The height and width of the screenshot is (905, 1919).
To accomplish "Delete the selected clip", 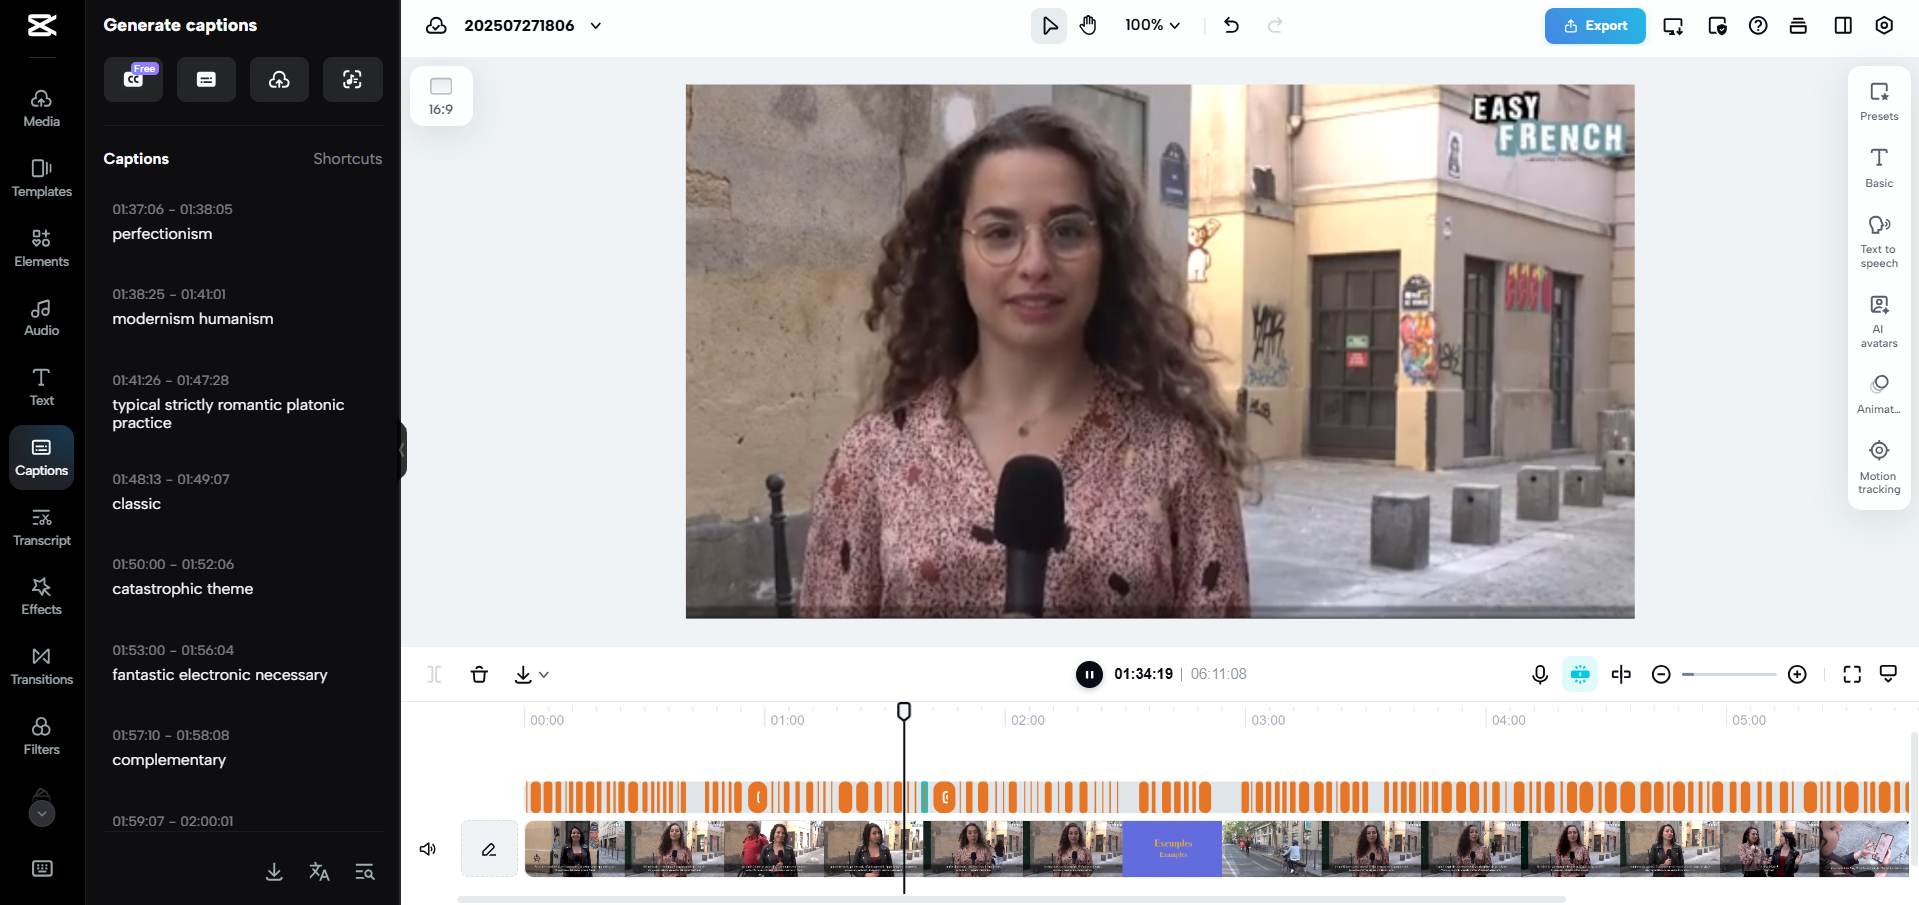I will coord(479,674).
